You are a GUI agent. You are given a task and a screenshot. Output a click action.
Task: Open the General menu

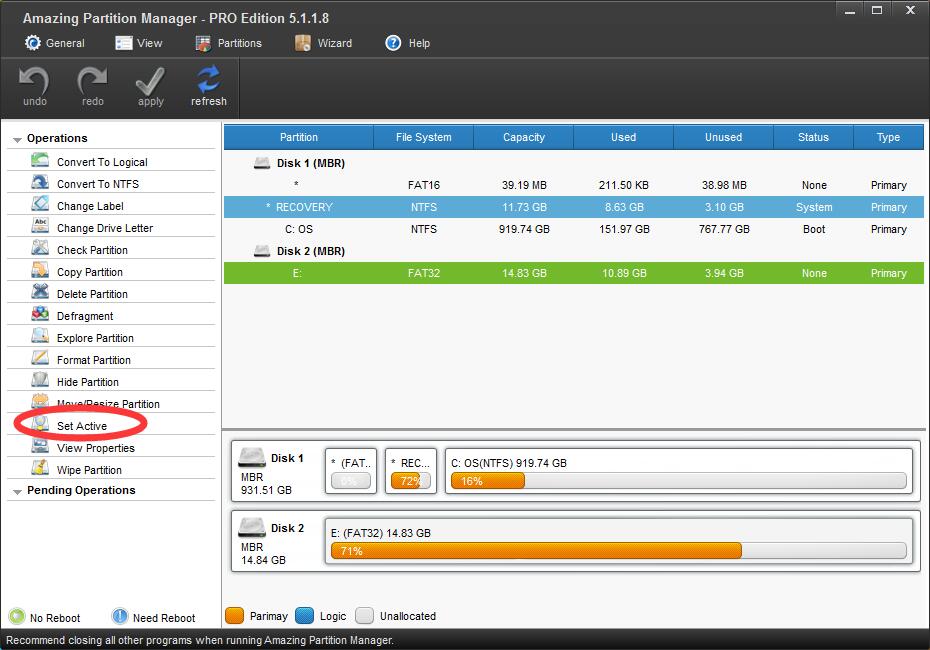click(x=55, y=43)
